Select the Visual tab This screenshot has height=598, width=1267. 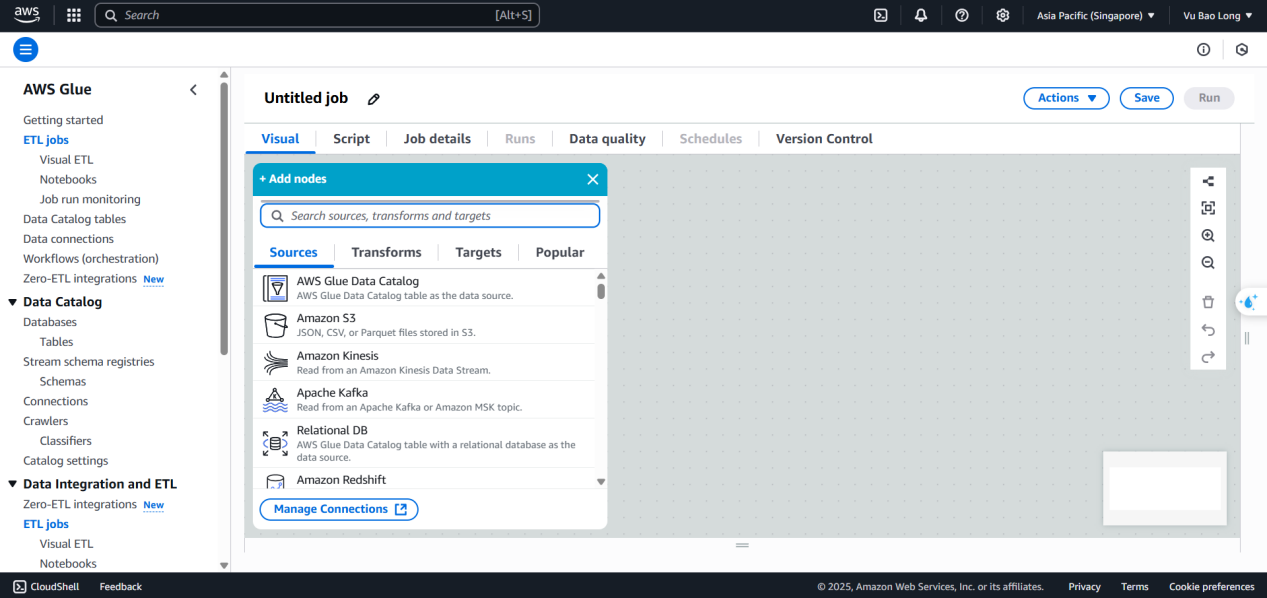pos(280,139)
